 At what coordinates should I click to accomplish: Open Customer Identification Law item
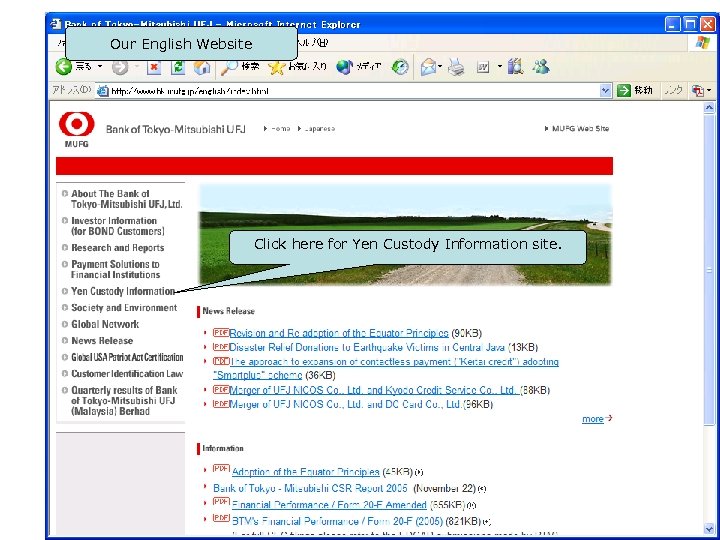[127, 374]
